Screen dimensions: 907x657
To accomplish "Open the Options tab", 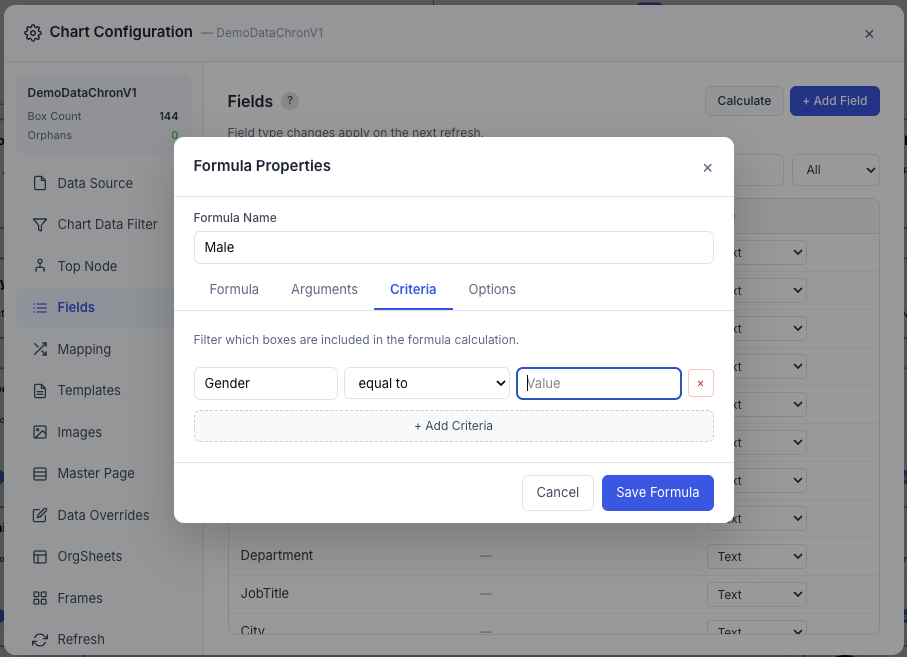I will (x=492, y=289).
